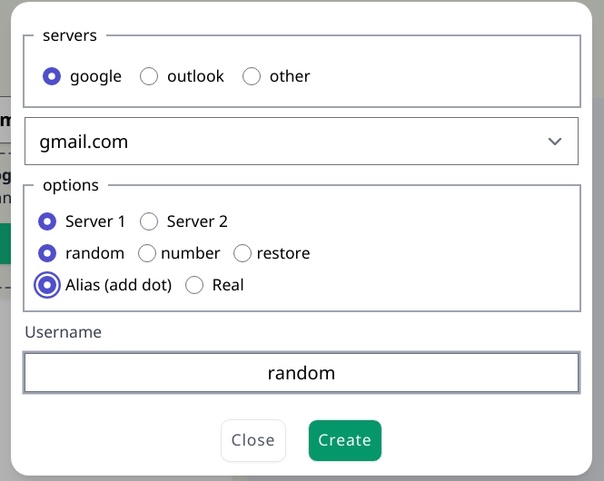Select the Server 1 radio button
The image size is (604, 481).
coord(47,221)
